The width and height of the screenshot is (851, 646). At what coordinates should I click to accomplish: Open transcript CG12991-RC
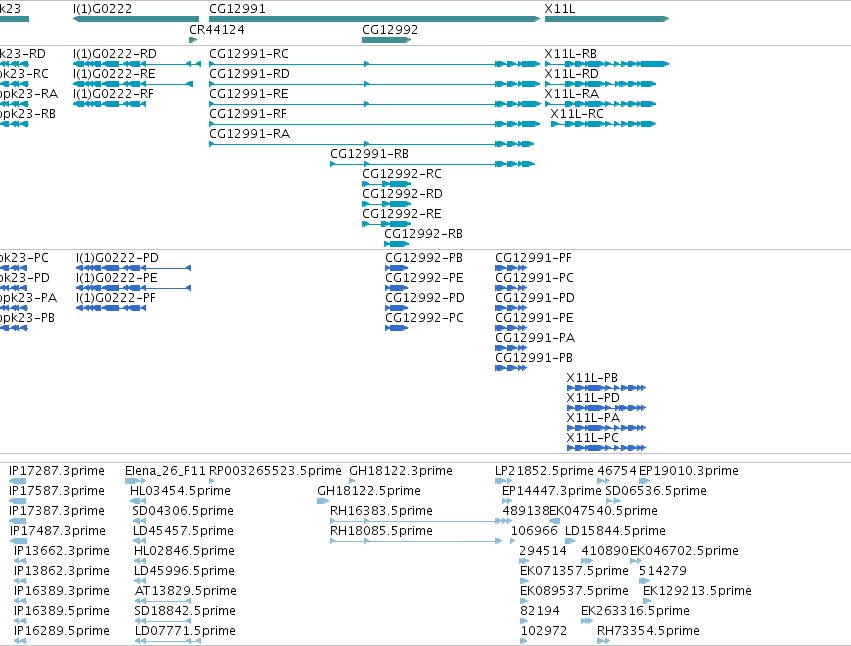(x=374, y=64)
